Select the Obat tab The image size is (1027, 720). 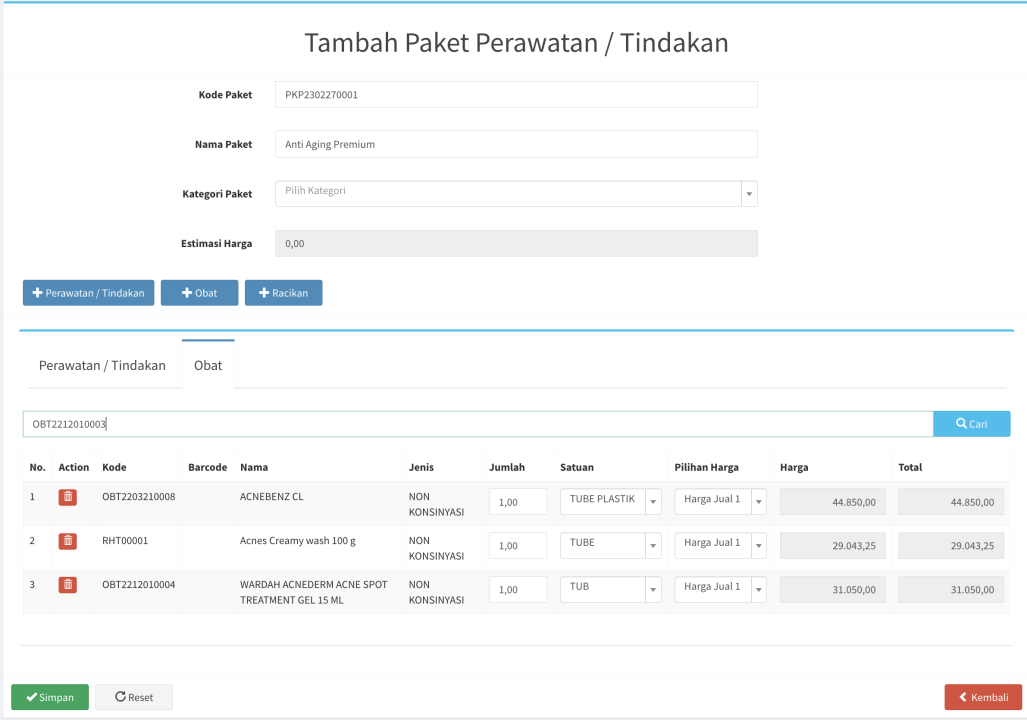tap(208, 366)
